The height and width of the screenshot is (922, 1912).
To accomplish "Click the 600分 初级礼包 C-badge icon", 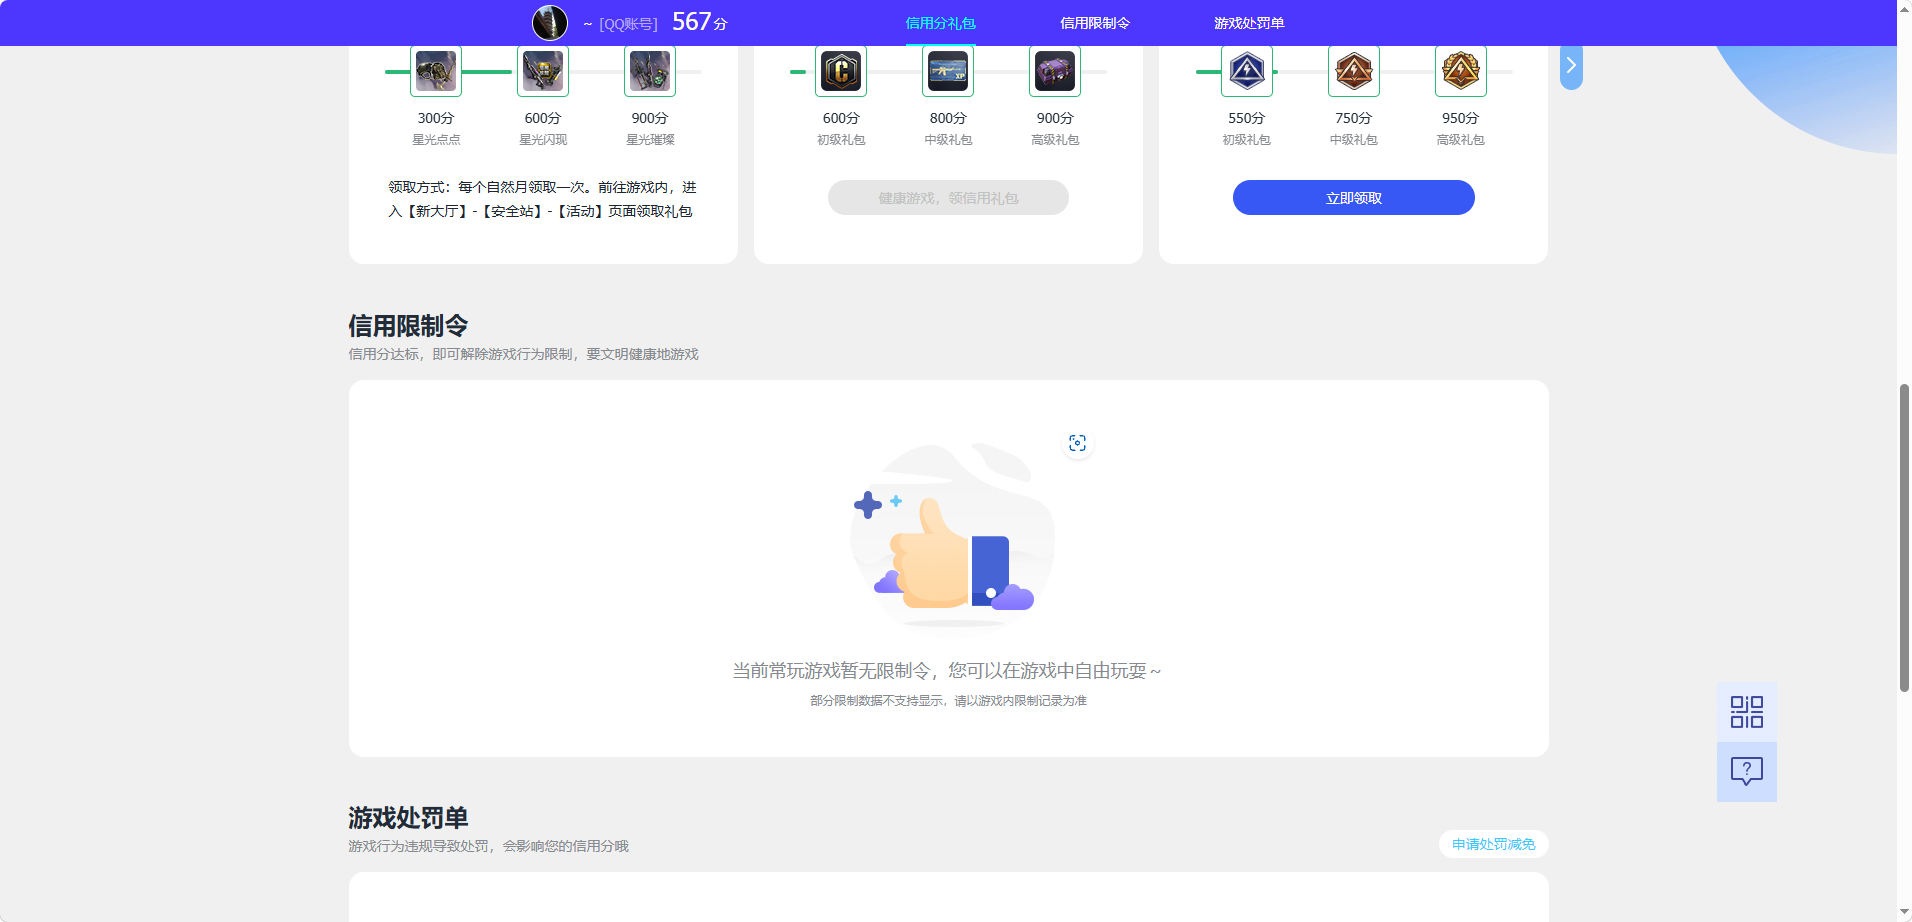I will click(841, 71).
